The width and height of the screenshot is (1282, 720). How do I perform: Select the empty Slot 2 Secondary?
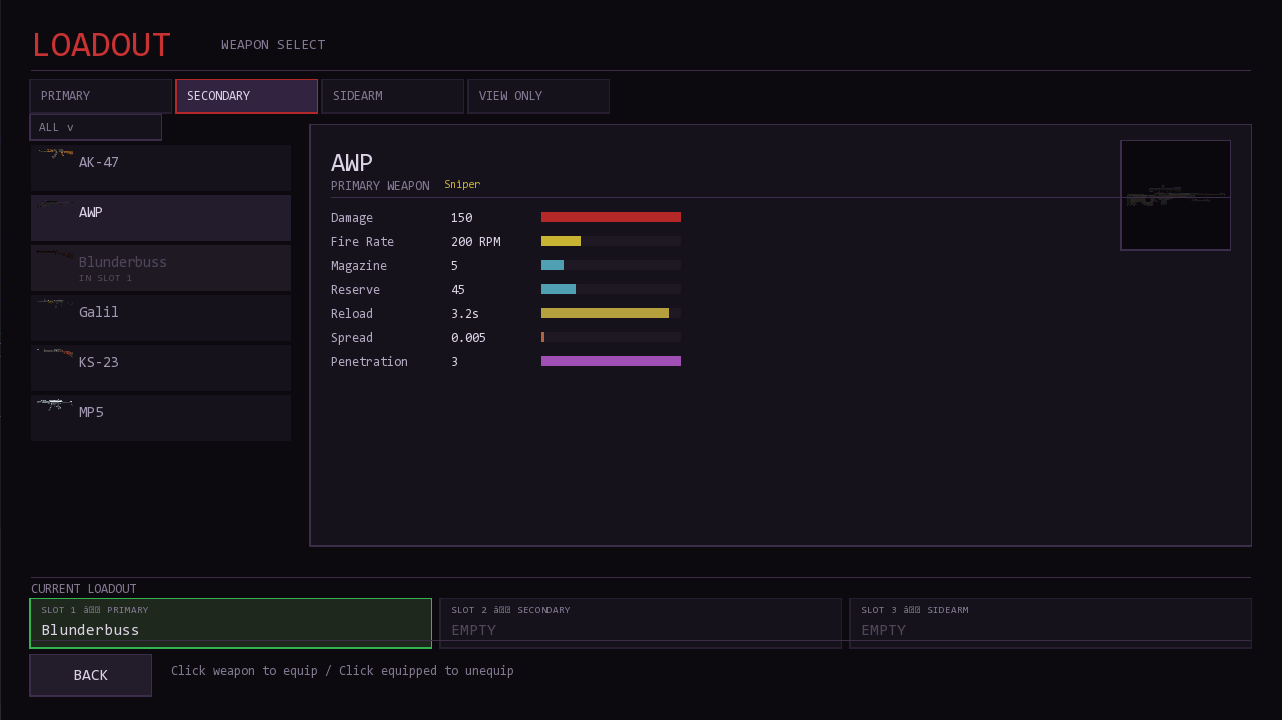[641, 623]
